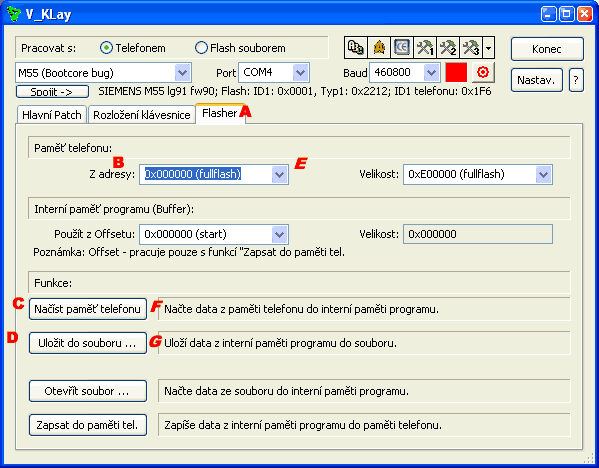Click the red gear icon button
Viewport: 599px width, 468px height.
pos(483,72)
